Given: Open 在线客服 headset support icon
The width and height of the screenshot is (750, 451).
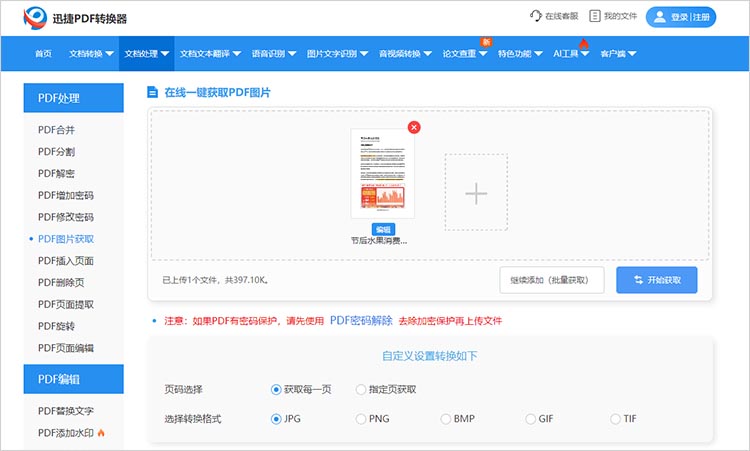Looking at the screenshot, I should point(535,16).
